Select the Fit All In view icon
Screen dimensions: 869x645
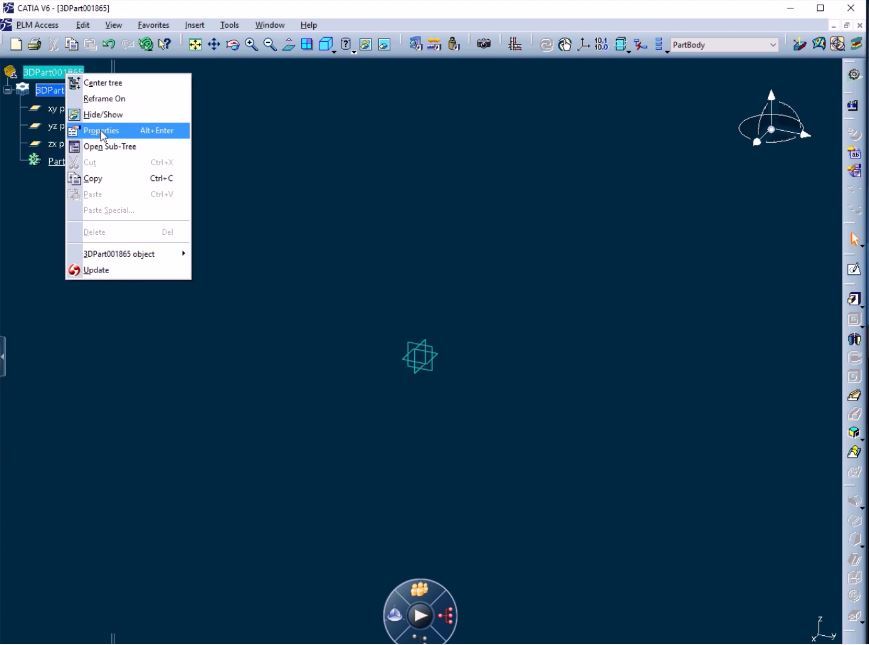(195, 45)
